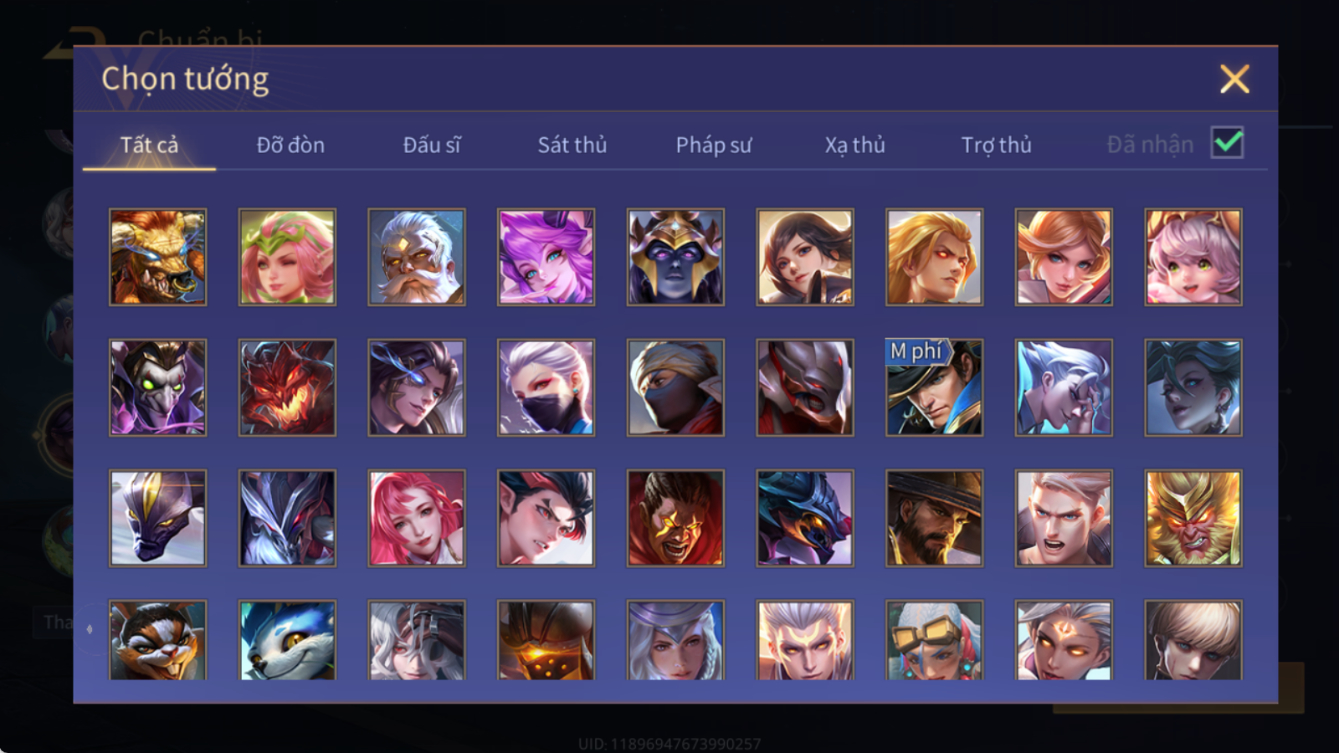
Task: View the 'Đấu sĩ' hero tab
Action: [x=431, y=145]
